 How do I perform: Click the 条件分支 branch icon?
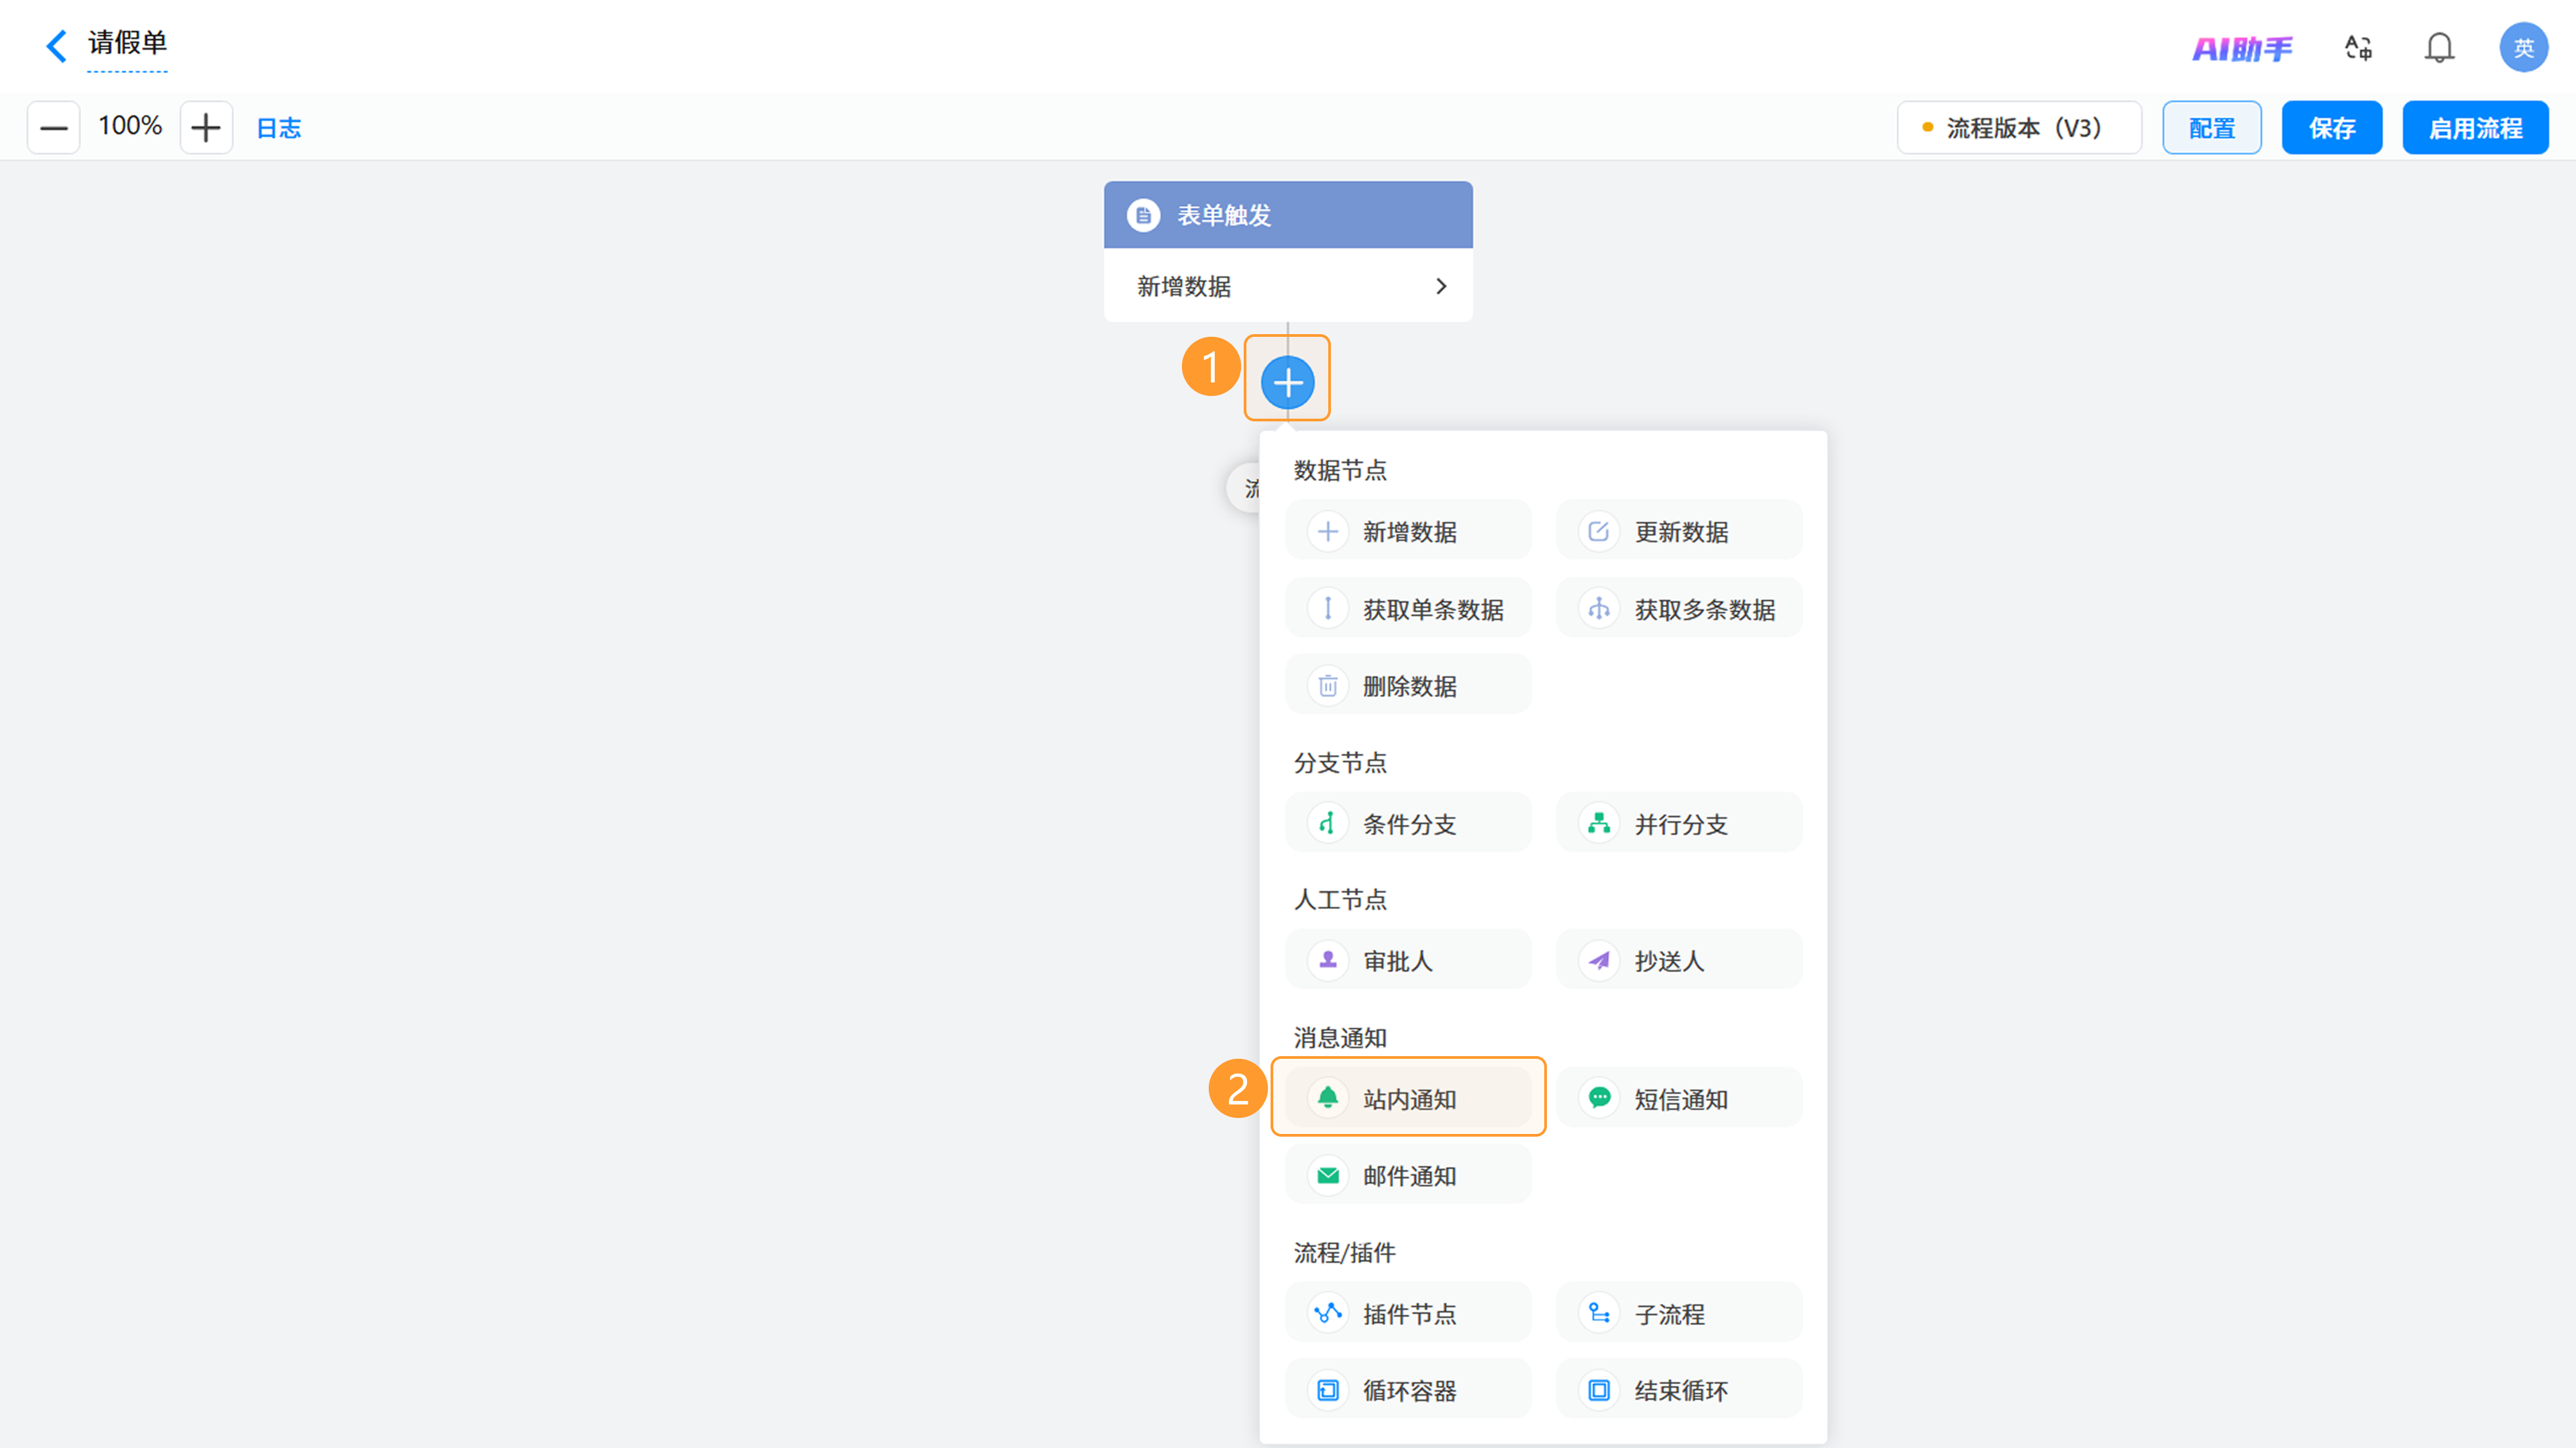(1327, 823)
